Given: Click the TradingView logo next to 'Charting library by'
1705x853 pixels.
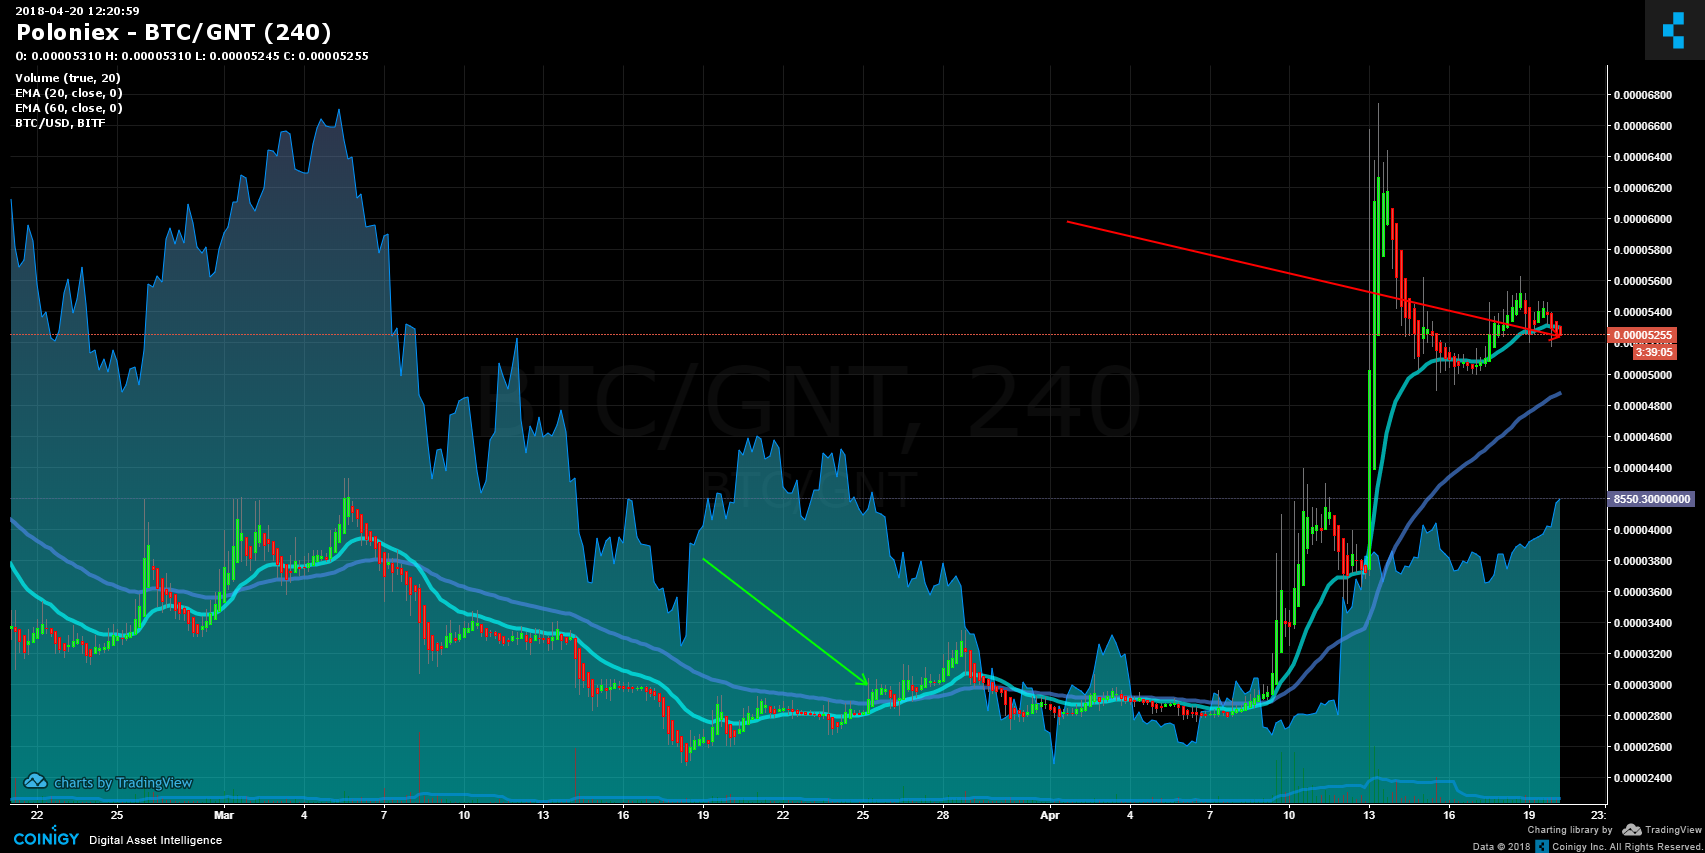Looking at the screenshot, I should pos(1662,830).
